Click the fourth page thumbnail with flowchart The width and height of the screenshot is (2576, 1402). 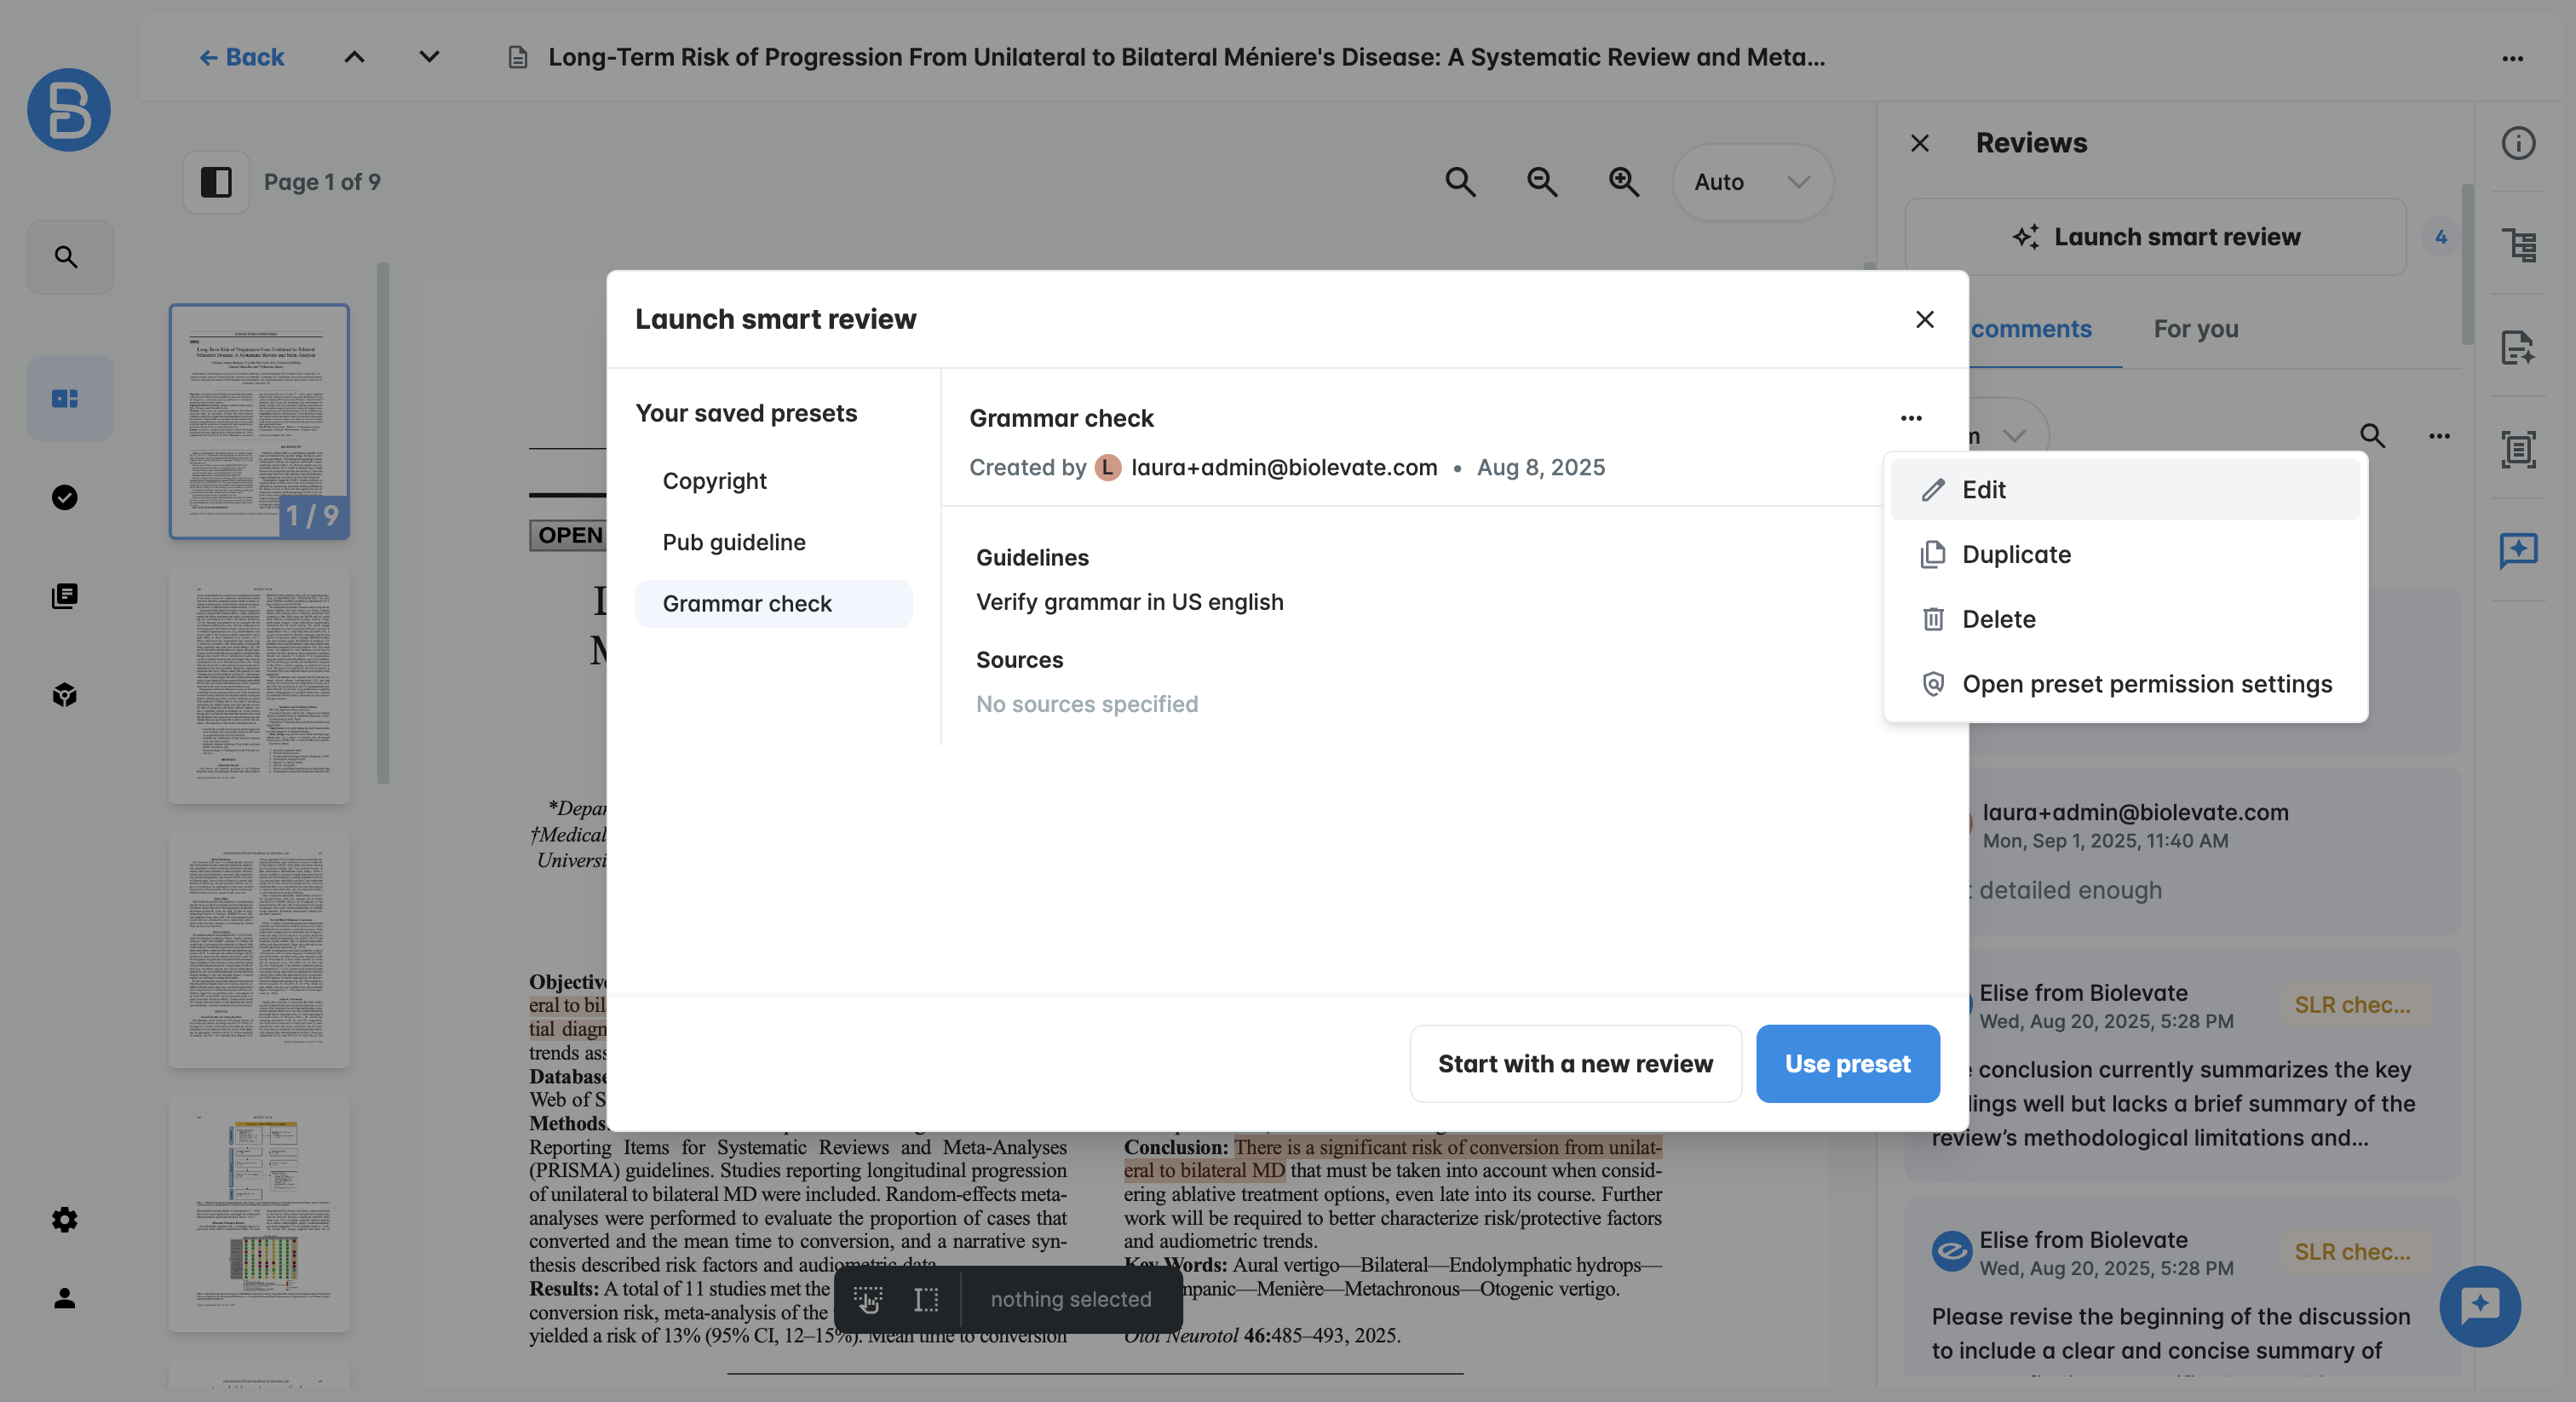pos(259,1214)
